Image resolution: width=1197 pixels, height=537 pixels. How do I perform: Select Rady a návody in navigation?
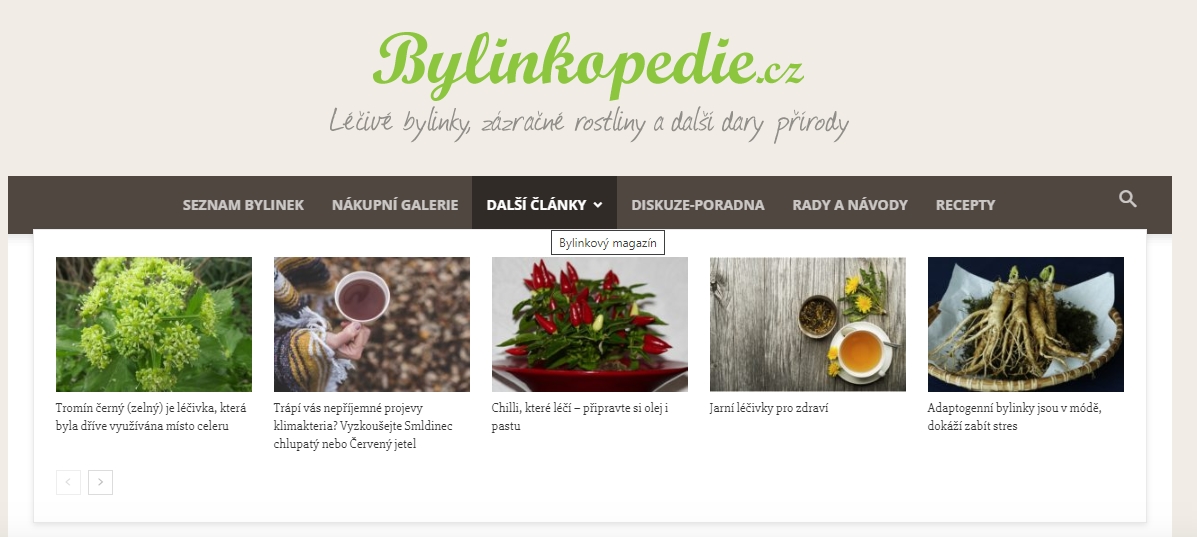(850, 205)
